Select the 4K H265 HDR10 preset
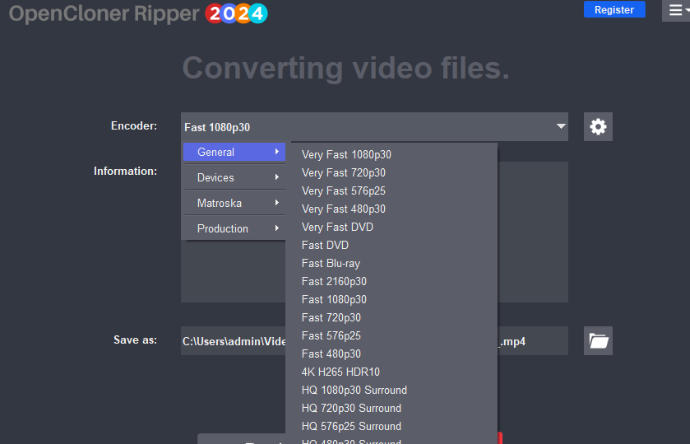Viewport: 690px width, 444px height. pos(341,372)
